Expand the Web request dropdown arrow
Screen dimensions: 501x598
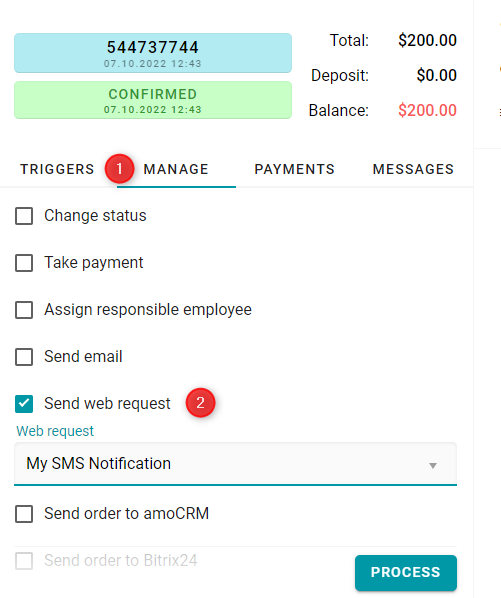click(x=433, y=465)
